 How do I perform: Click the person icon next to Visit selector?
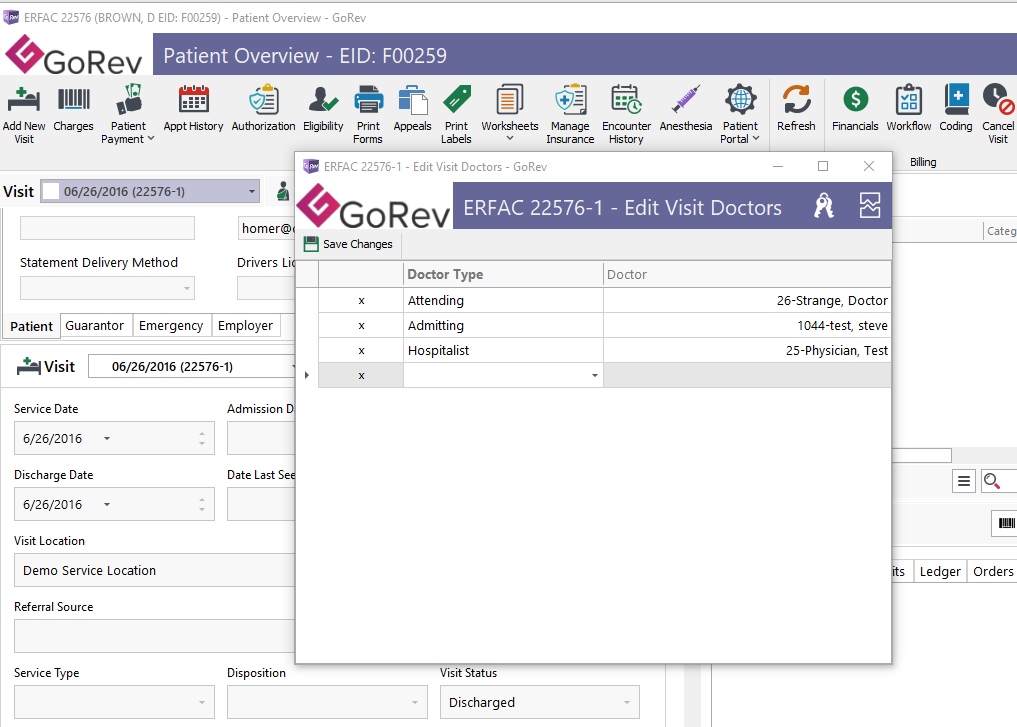(283, 191)
